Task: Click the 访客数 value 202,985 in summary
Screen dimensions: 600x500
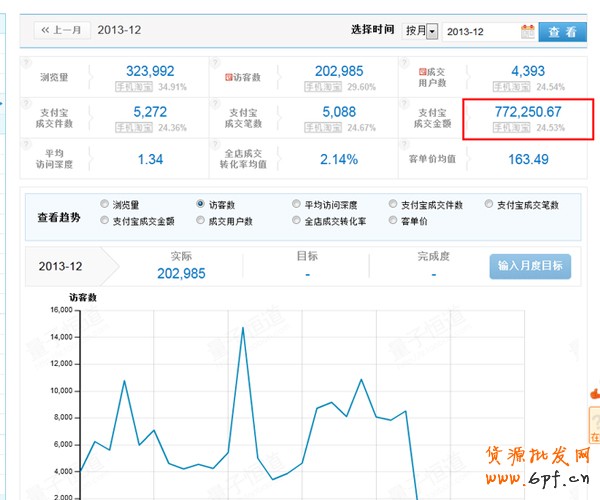Action: click(339, 71)
